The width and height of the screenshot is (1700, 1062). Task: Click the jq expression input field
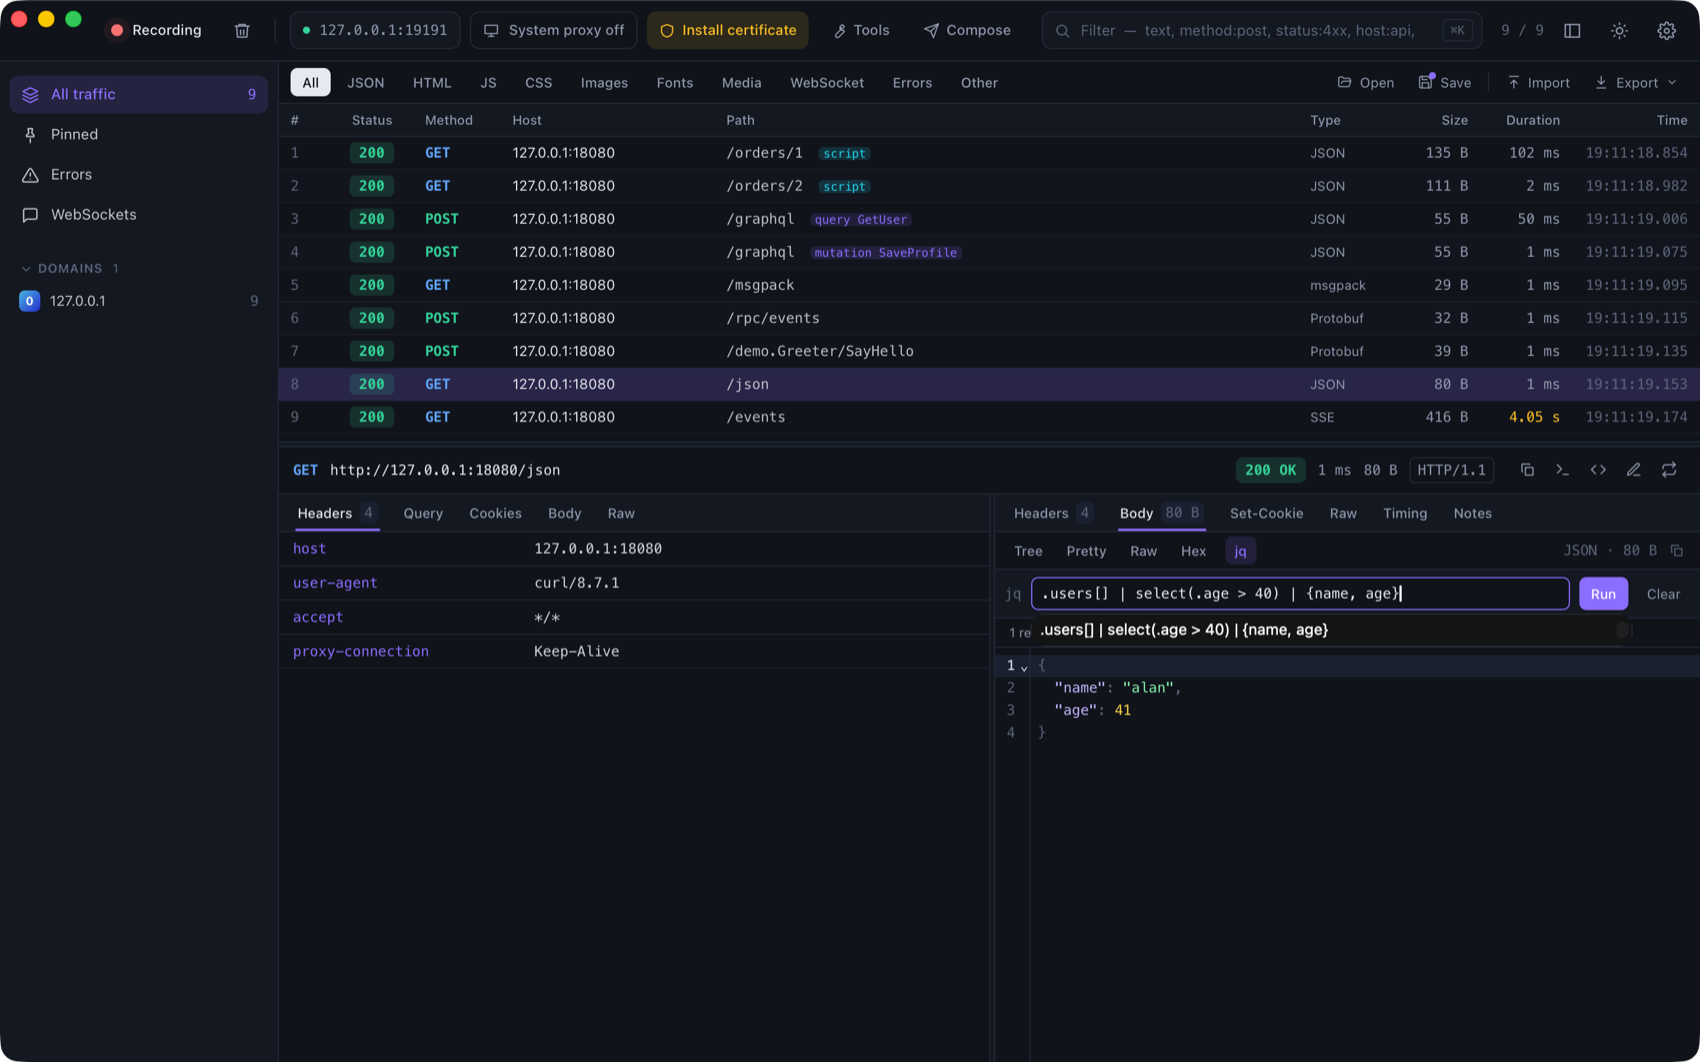(1300, 594)
